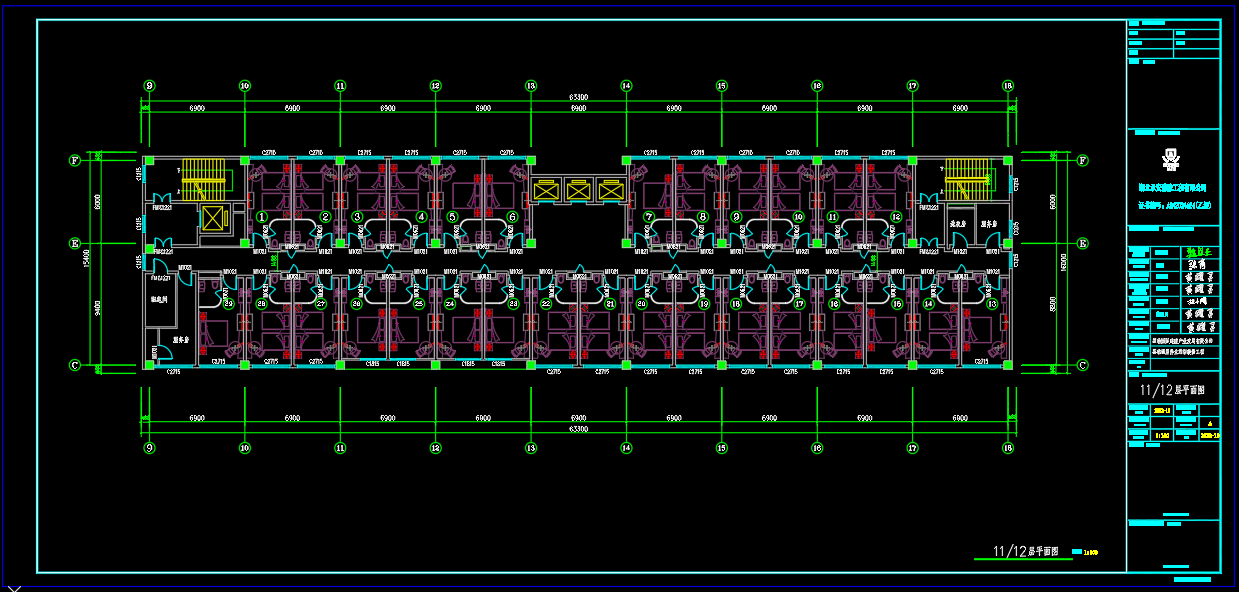
Task: Click the leftmost elevator symbol in the corridor
Action: 547,190
